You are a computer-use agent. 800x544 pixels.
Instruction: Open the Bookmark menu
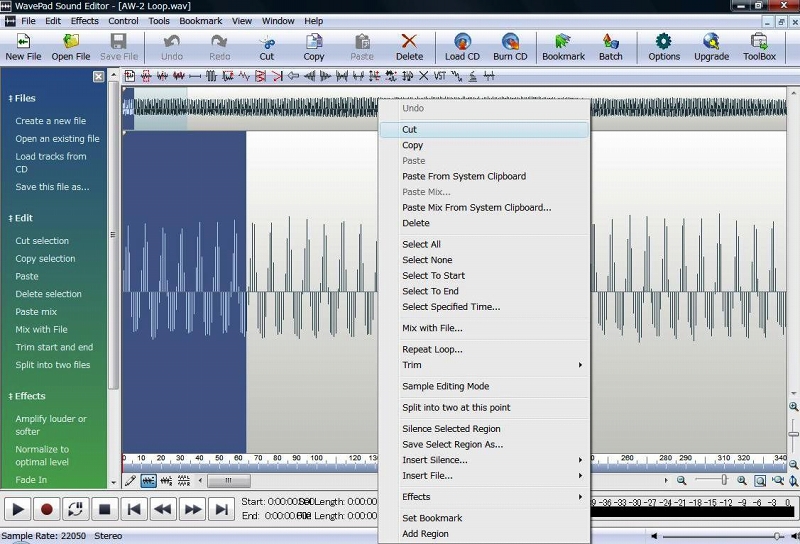201,21
